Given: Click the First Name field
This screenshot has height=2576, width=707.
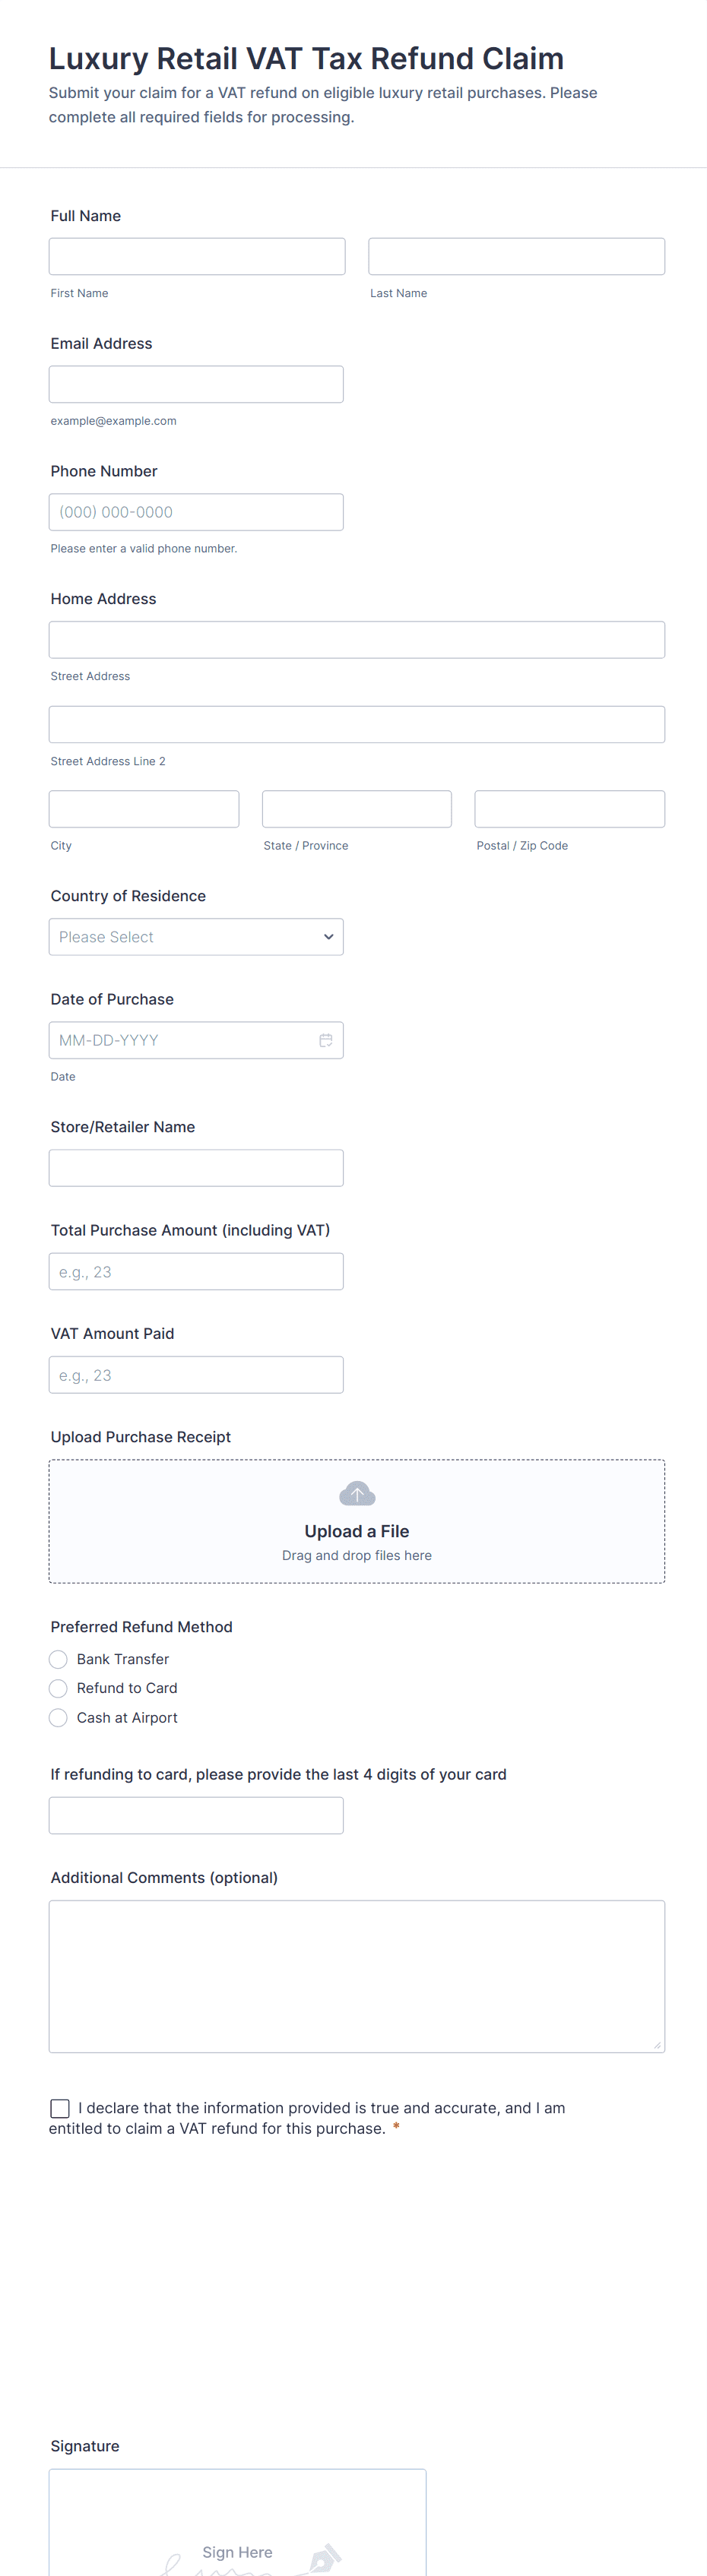Looking at the screenshot, I should click(x=197, y=256).
